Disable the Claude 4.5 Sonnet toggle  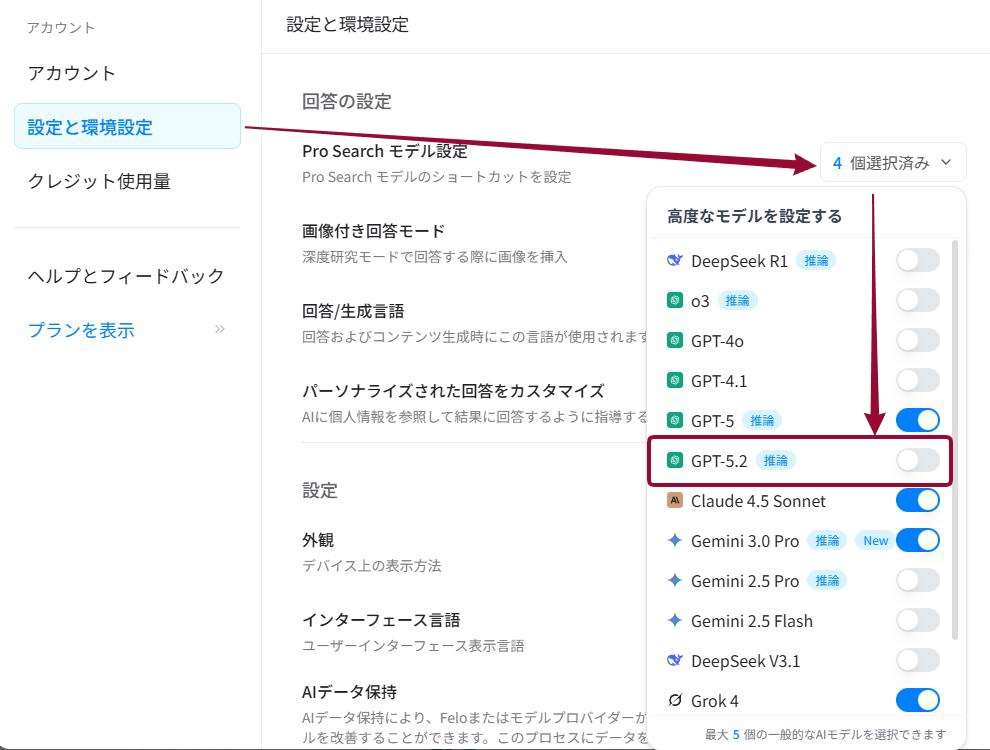point(917,500)
